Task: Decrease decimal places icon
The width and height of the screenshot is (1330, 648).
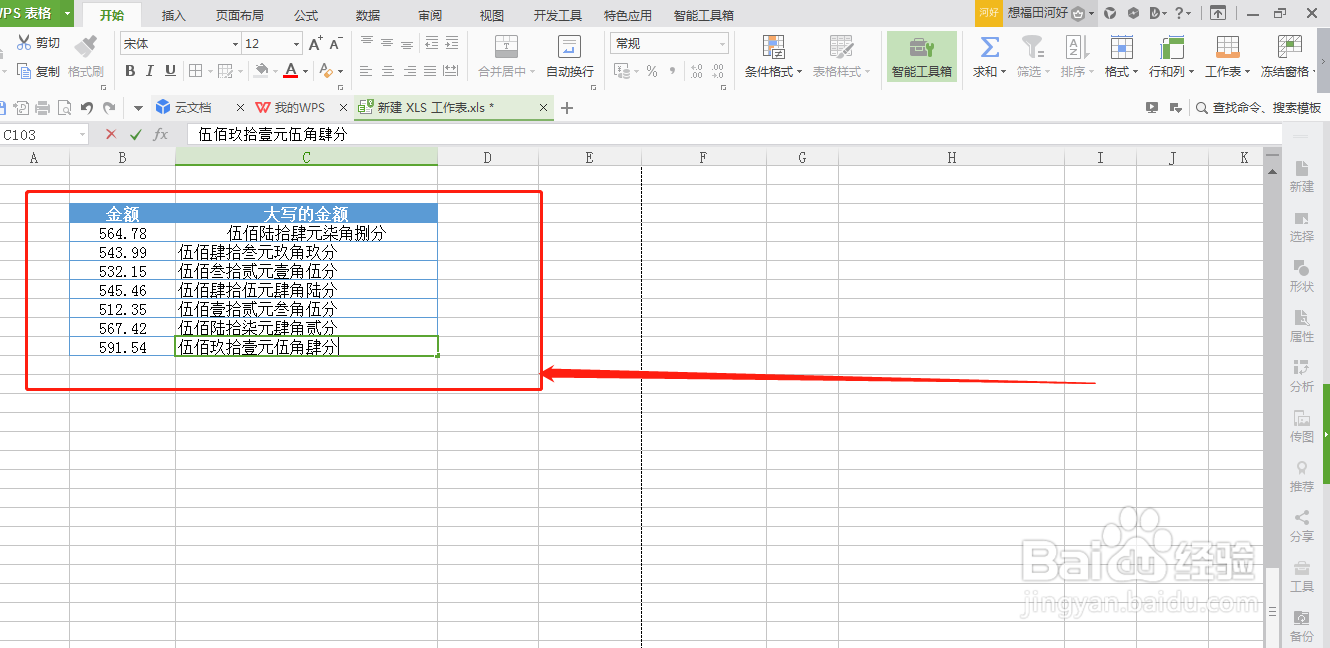Action: [x=718, y=72]
